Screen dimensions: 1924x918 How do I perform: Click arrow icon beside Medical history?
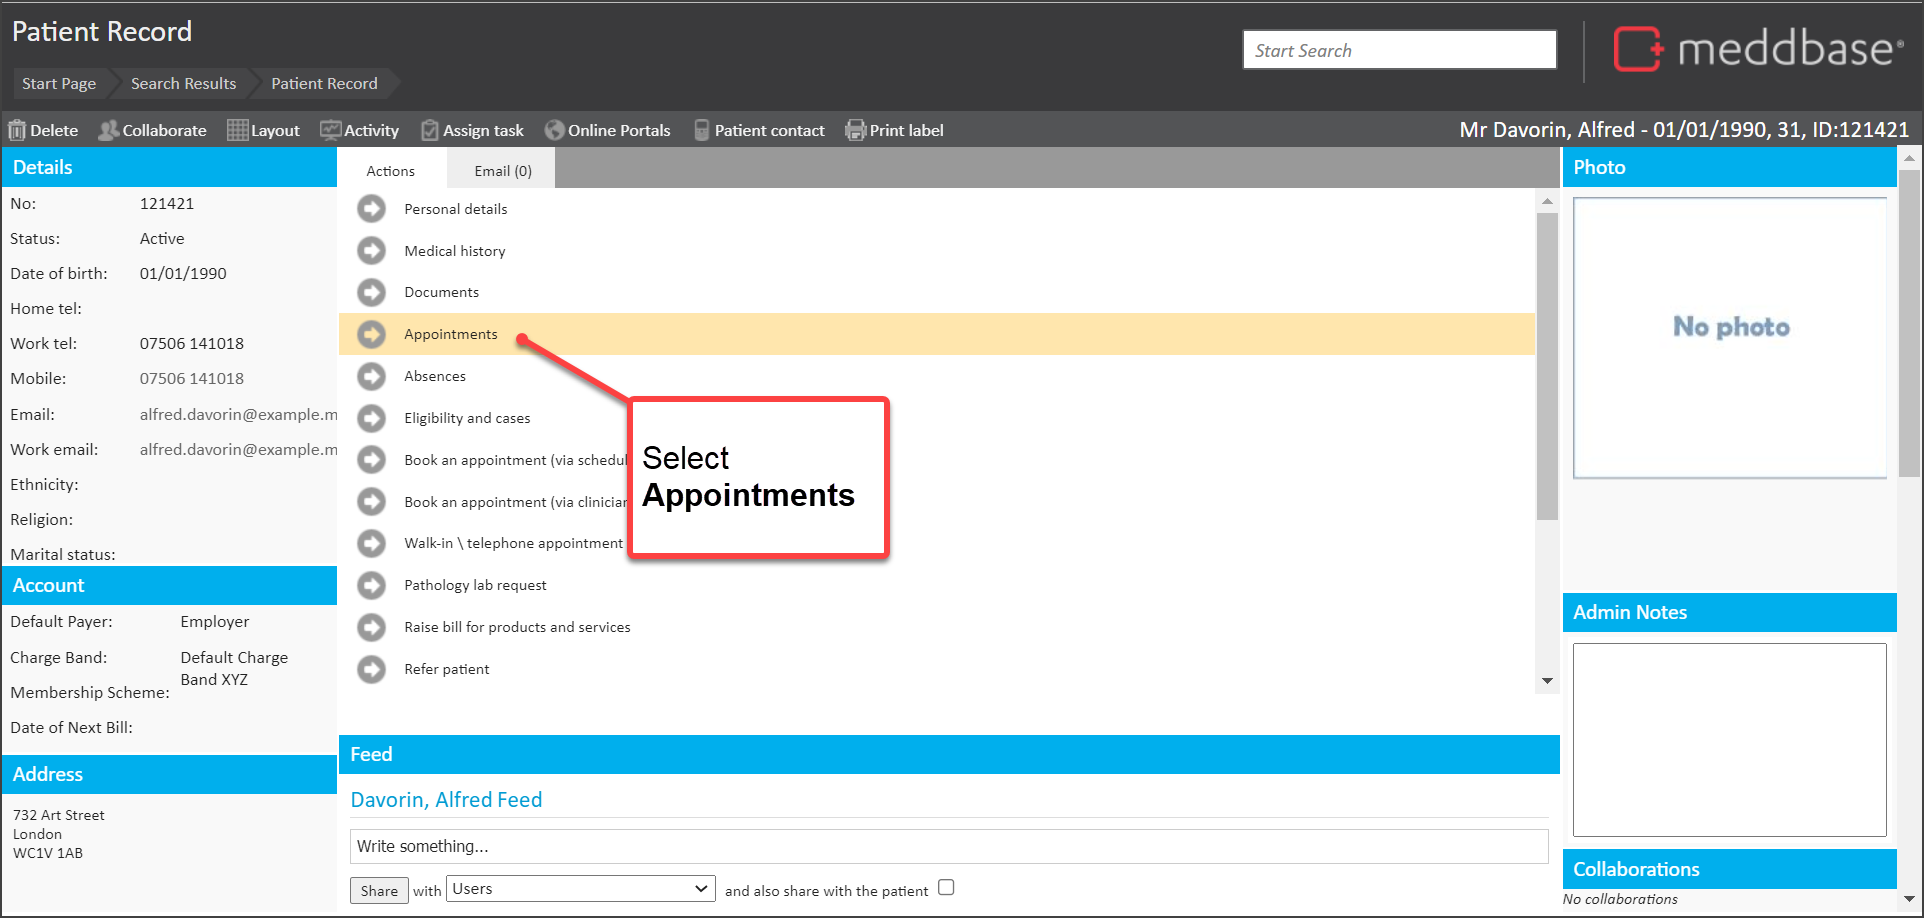point(372,251)
